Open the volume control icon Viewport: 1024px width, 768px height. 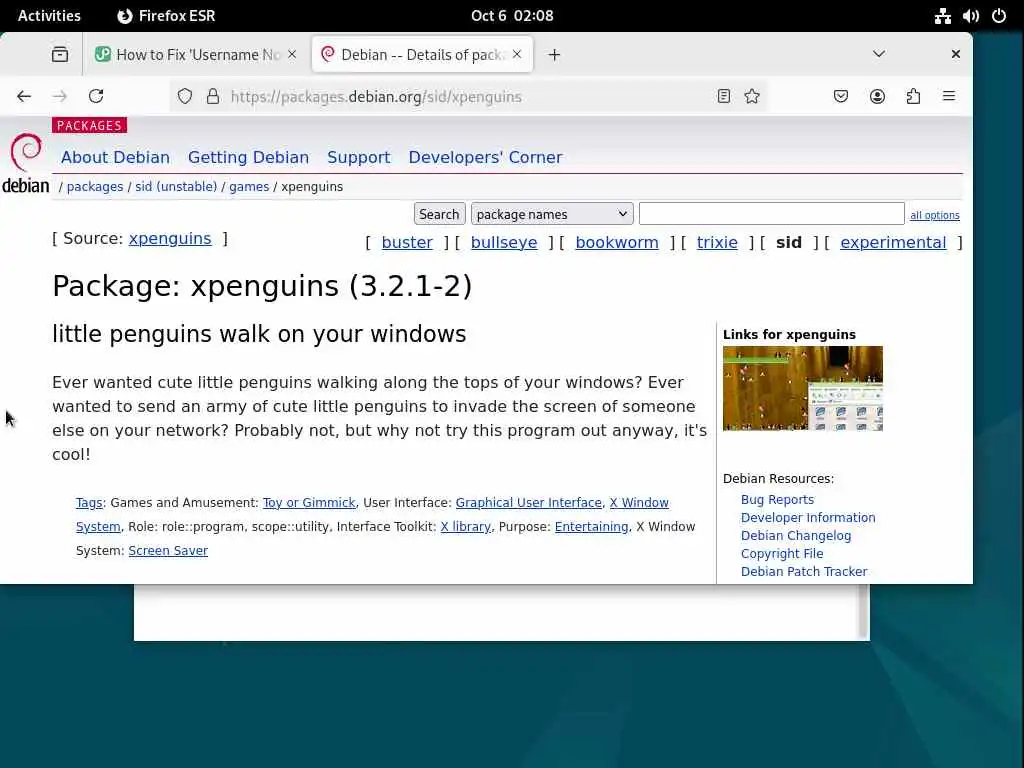coord(971,16)
